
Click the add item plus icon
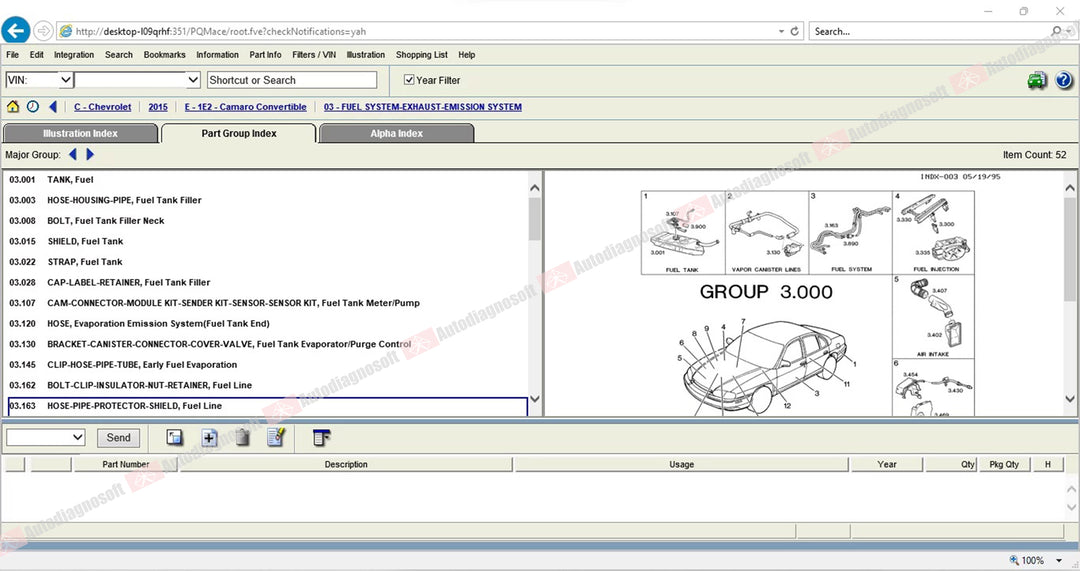click(x=209, y=437)
